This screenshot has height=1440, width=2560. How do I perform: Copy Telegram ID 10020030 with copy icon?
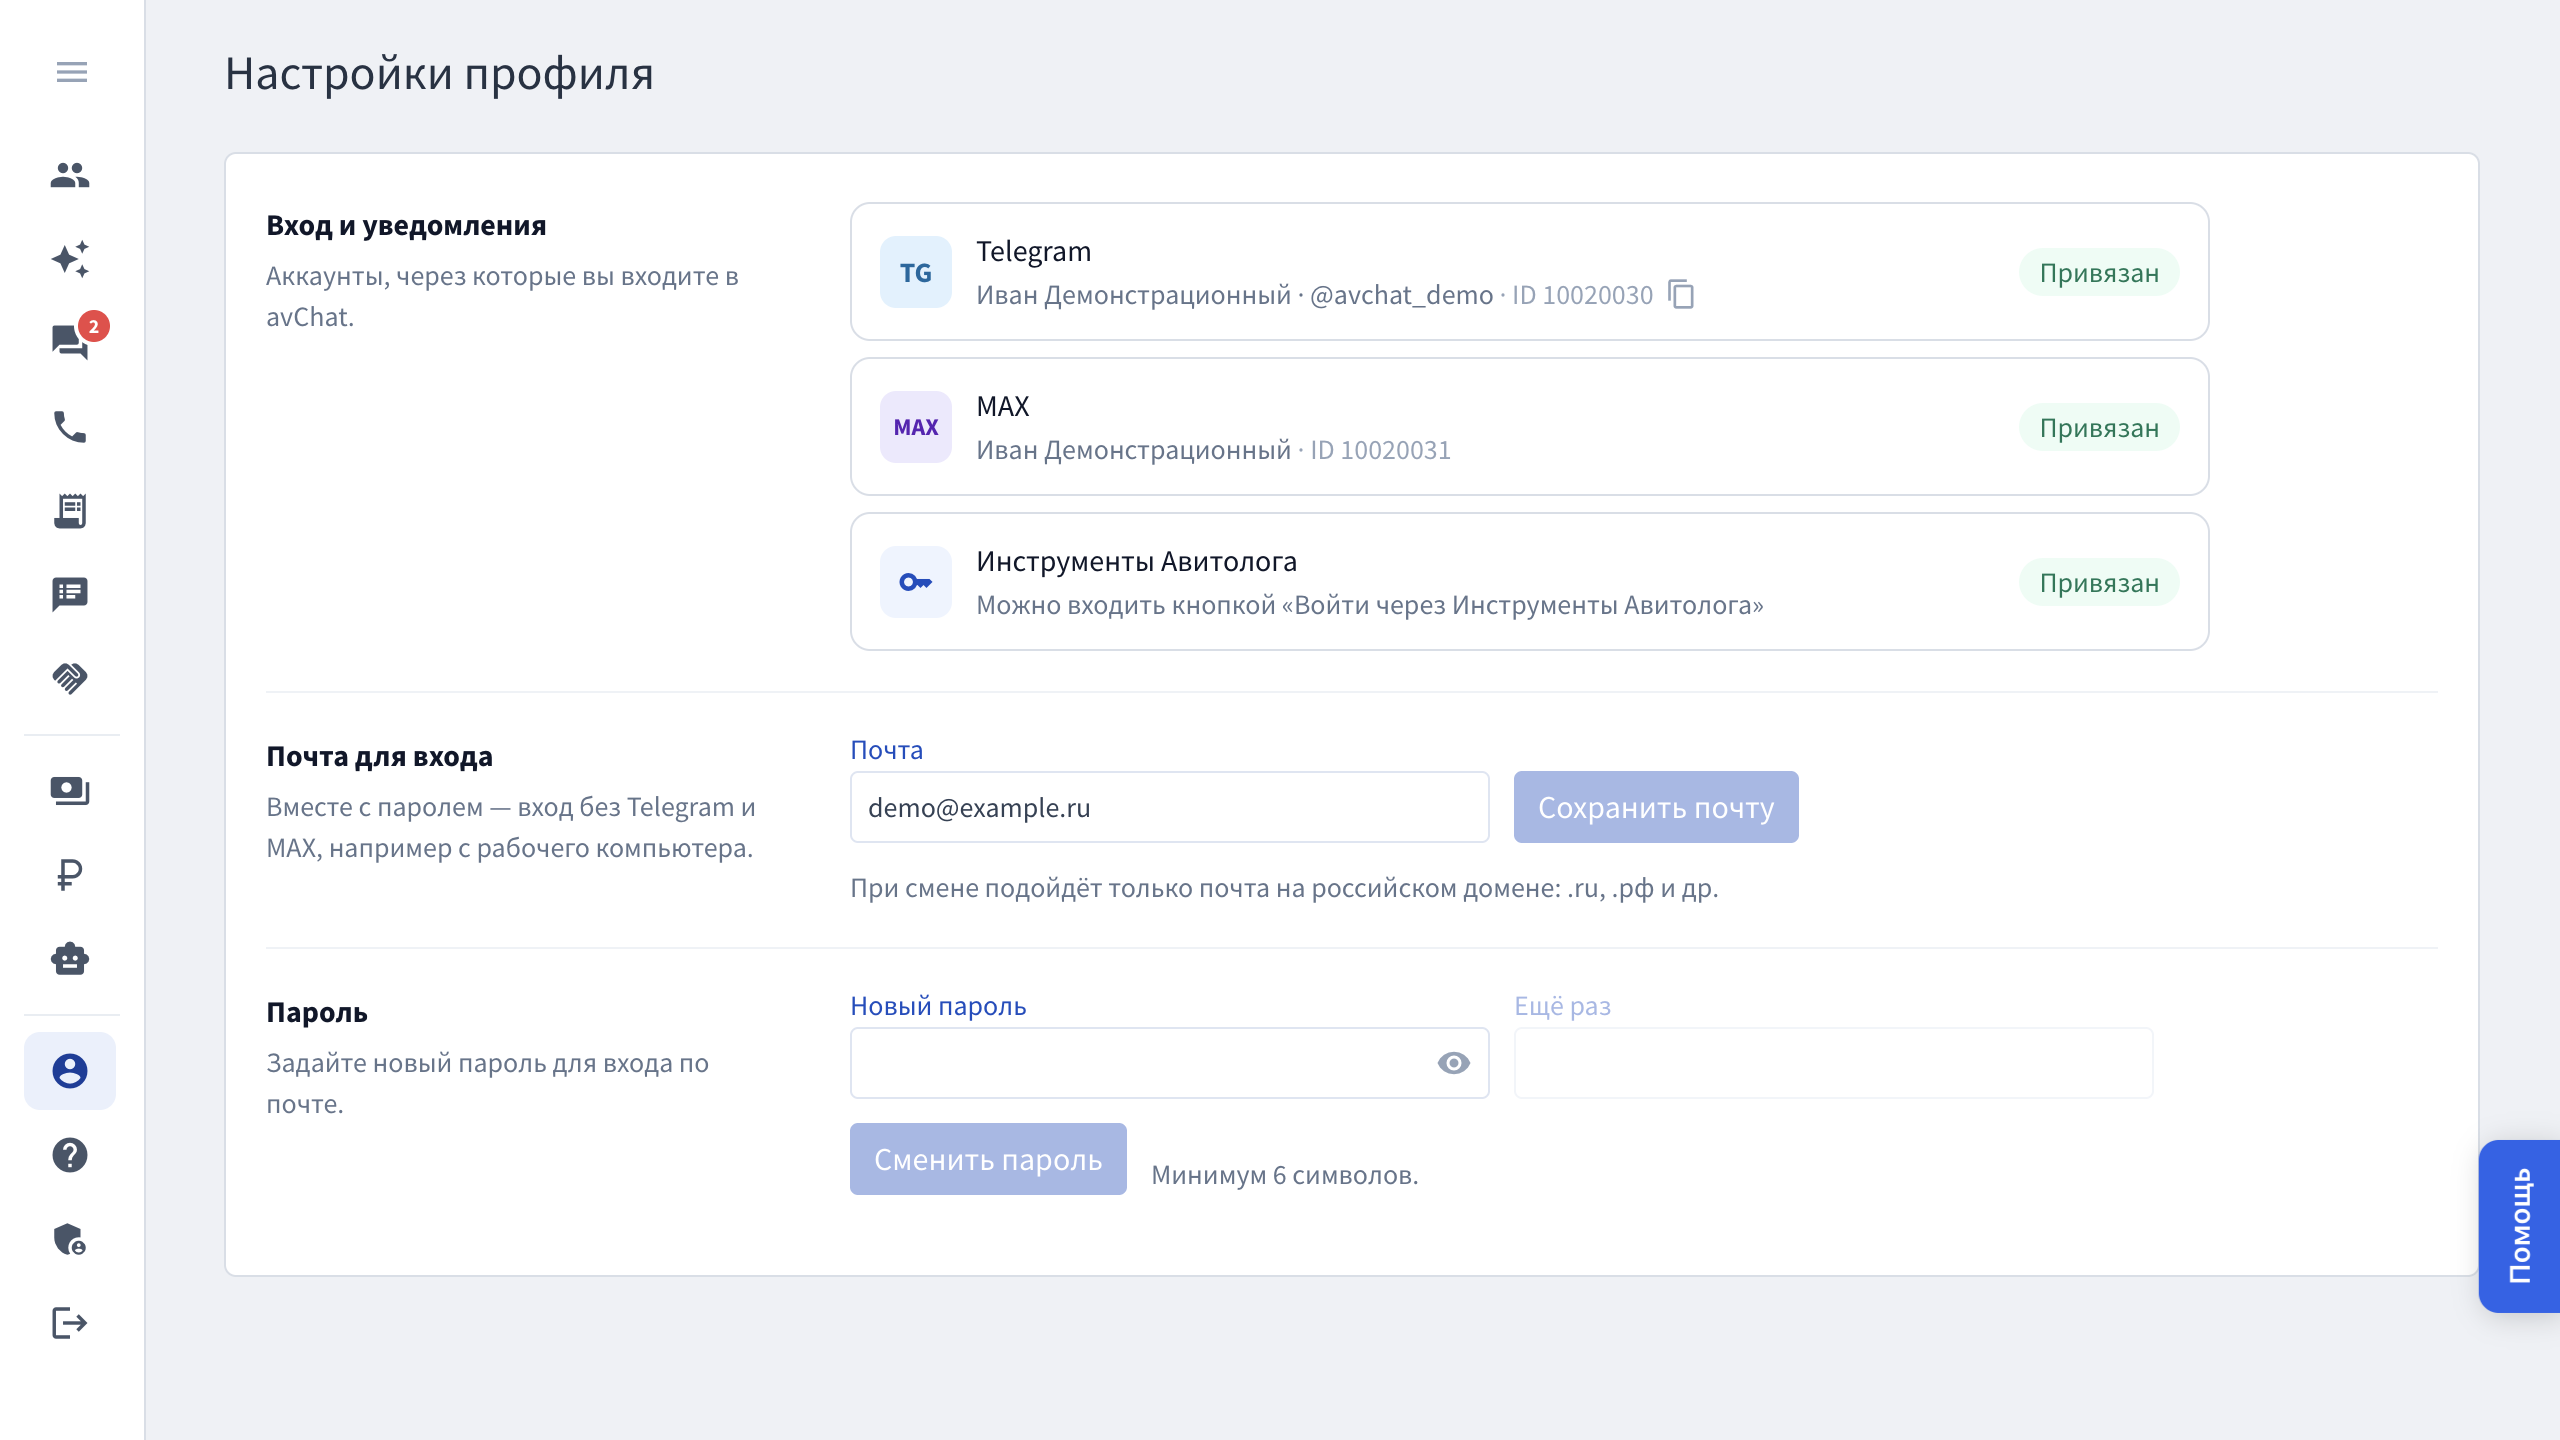coord(1682,295)
